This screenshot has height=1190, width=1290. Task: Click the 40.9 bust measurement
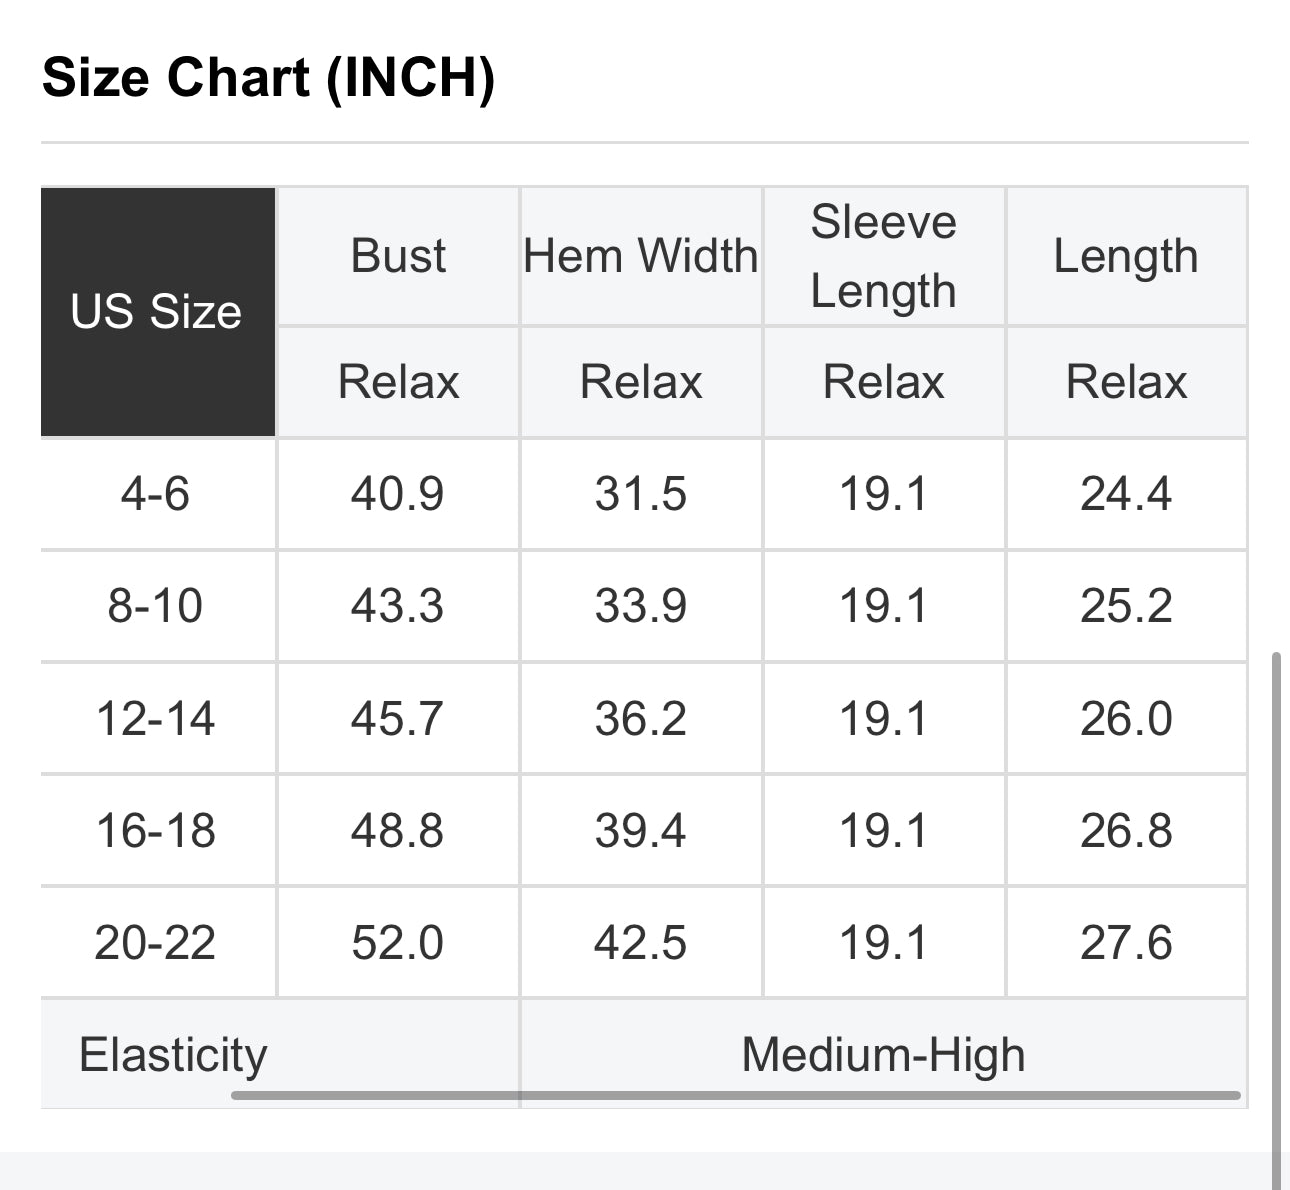click(397, 494)
